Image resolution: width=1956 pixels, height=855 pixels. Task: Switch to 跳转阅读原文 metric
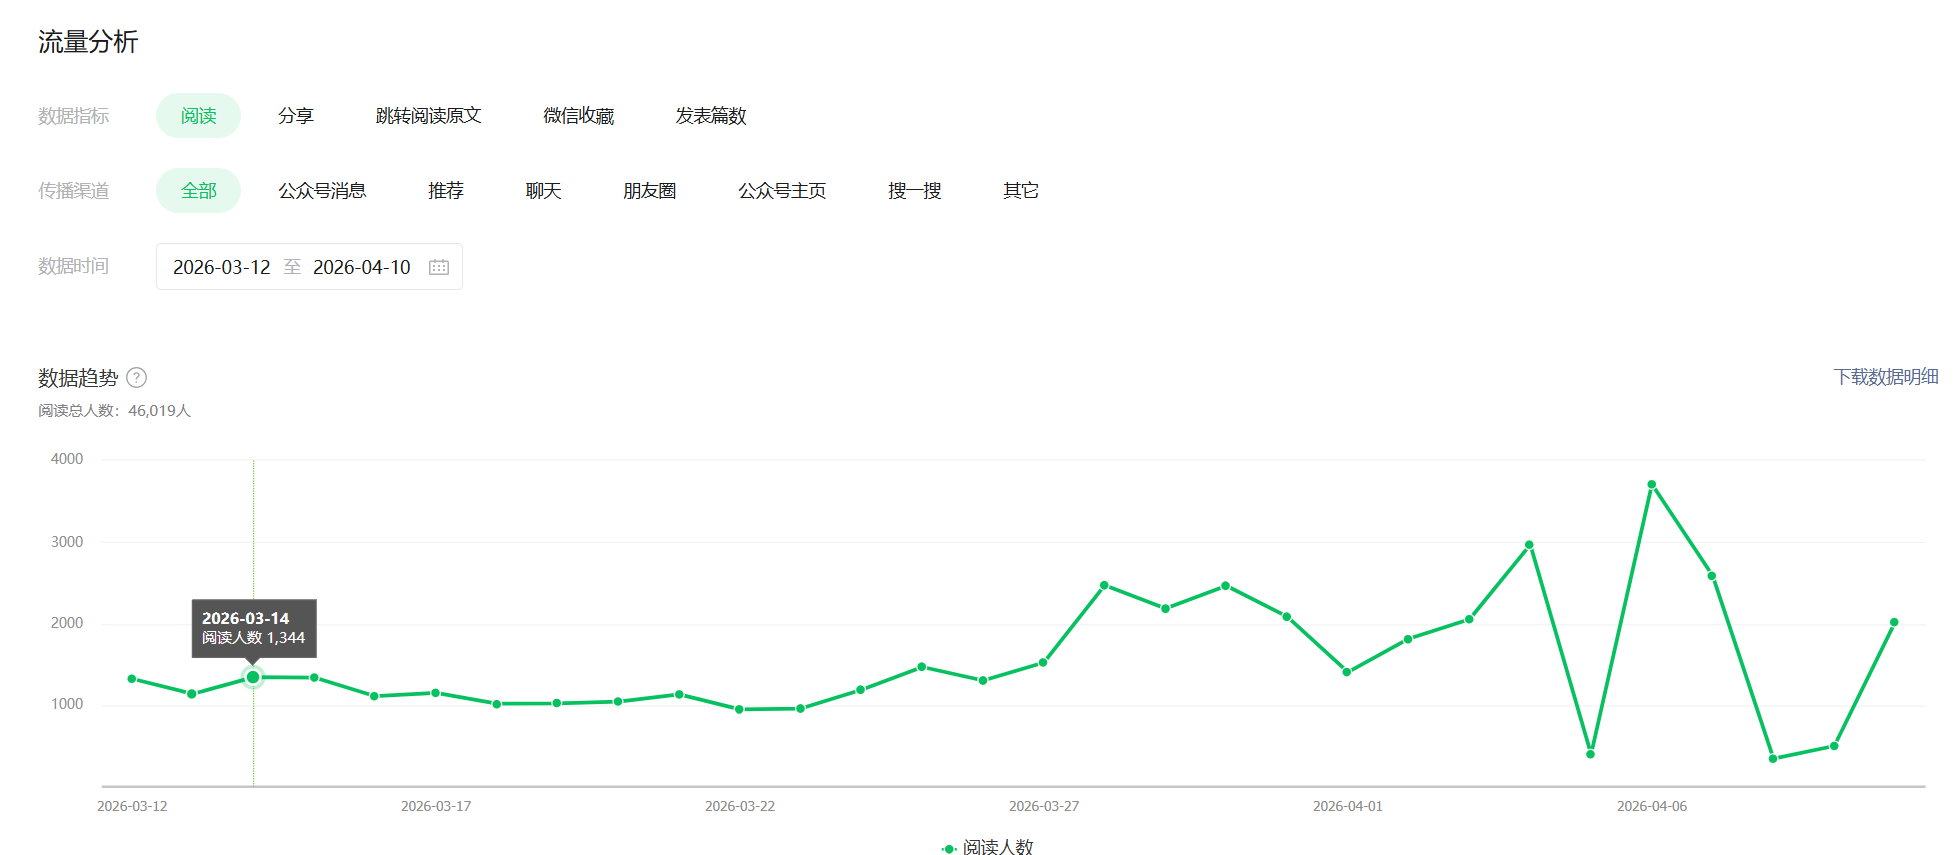click(428, 116)
